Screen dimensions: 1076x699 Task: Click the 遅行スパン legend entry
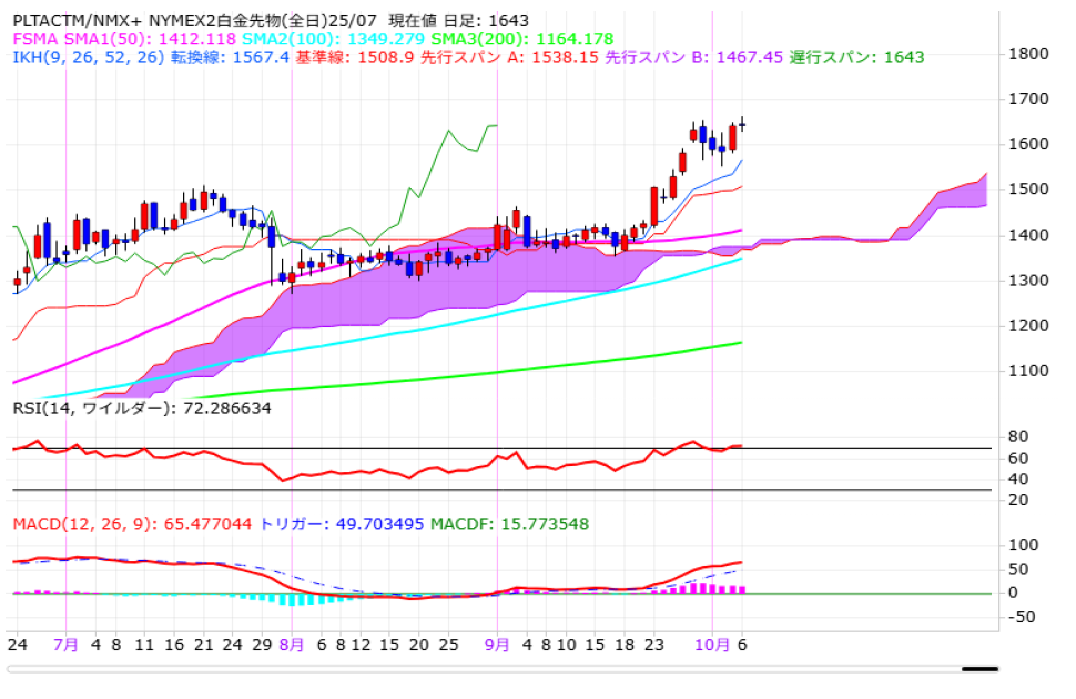(x=858, y=57)
